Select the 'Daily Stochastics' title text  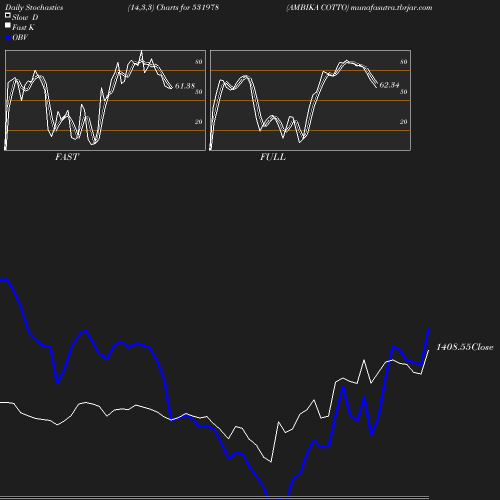pyautogui.click(x=34, y=8)
